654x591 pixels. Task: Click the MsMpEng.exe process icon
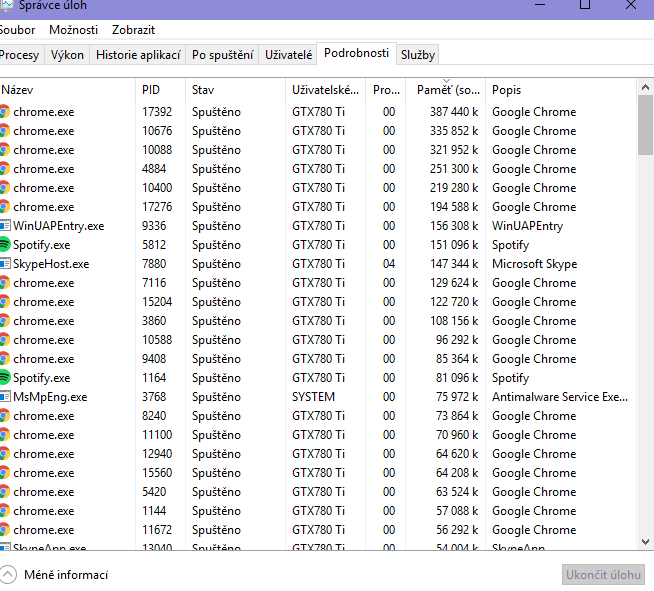[x=5, y=397]
